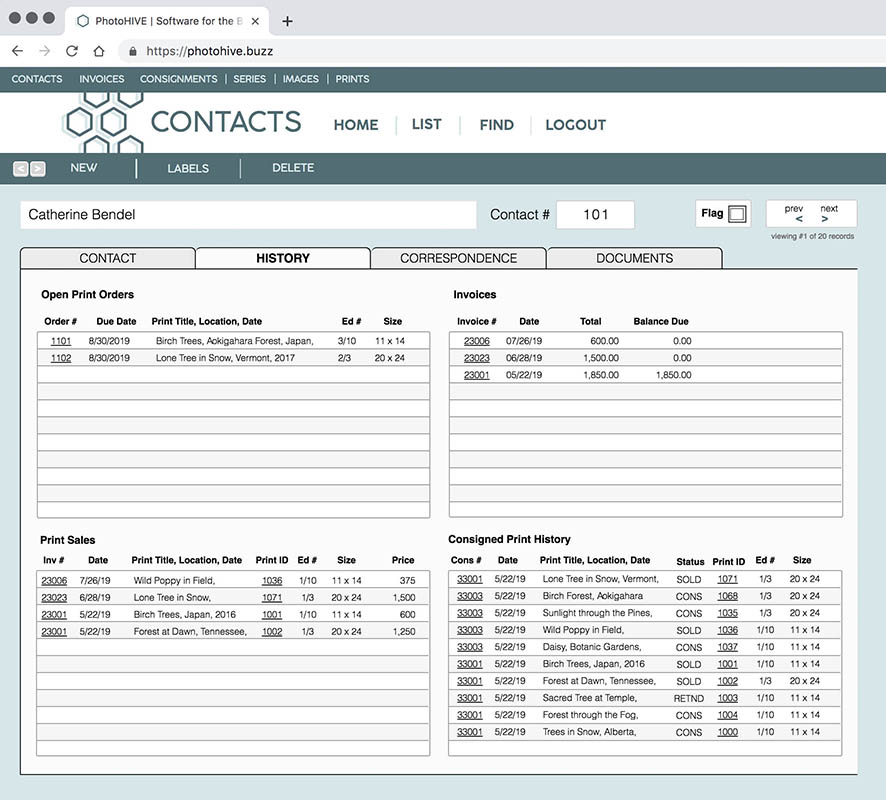
Task: Toggle the Flag checkbox
Action: [x=737, y=214]
